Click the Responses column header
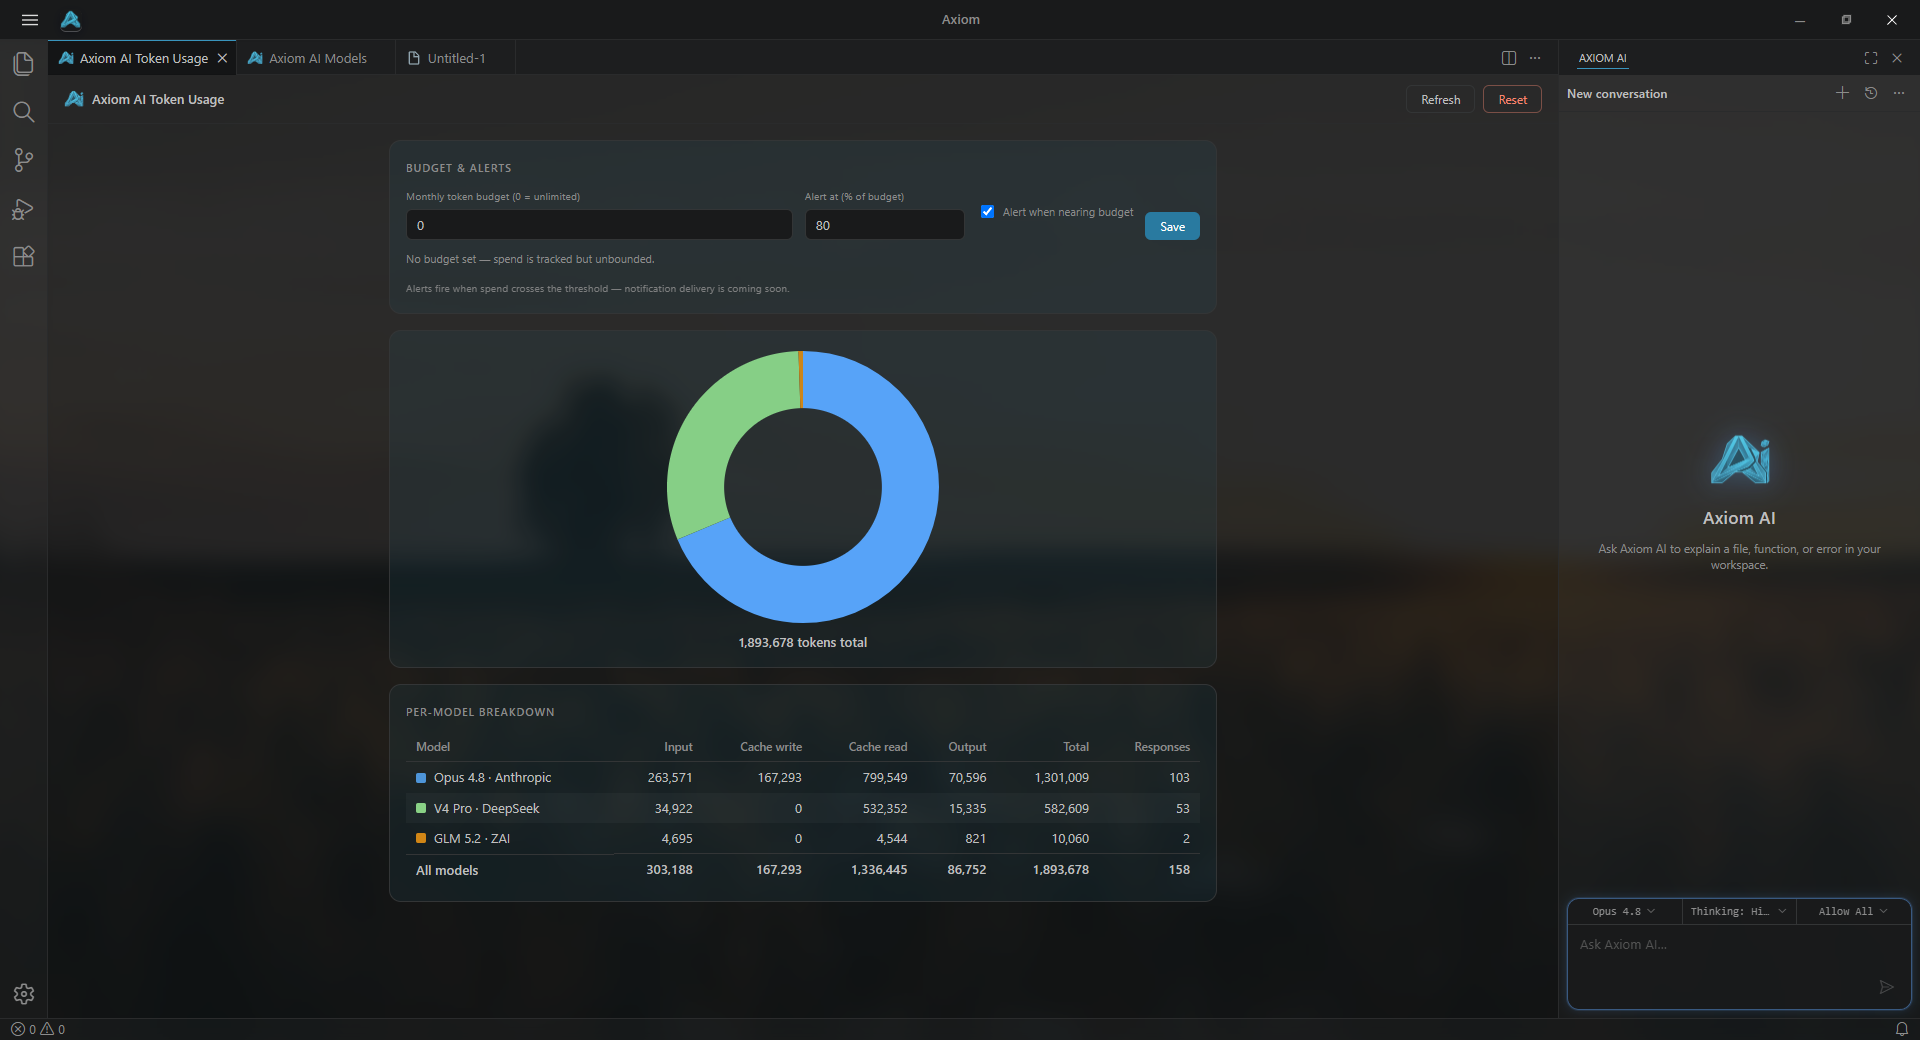The image size is (1920, 1040). [1162, 747]
